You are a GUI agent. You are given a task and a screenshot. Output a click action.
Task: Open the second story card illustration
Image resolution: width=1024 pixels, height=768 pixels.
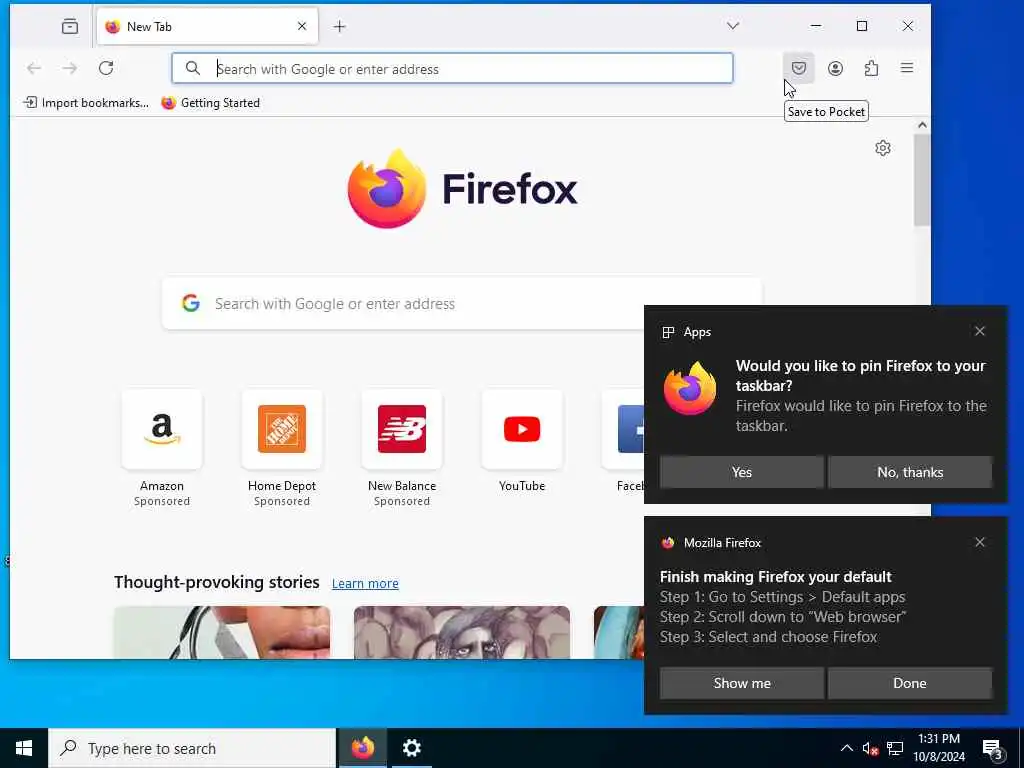462,632
